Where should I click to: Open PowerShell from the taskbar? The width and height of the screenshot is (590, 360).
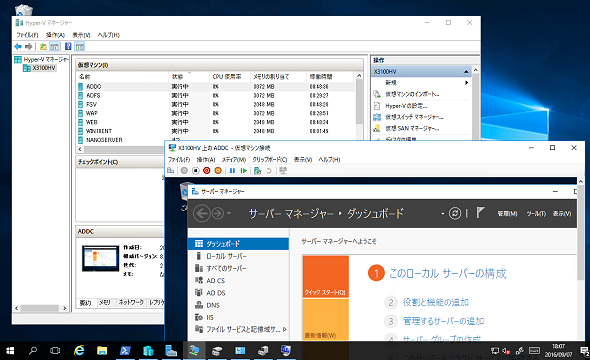(x=125, y=351)
